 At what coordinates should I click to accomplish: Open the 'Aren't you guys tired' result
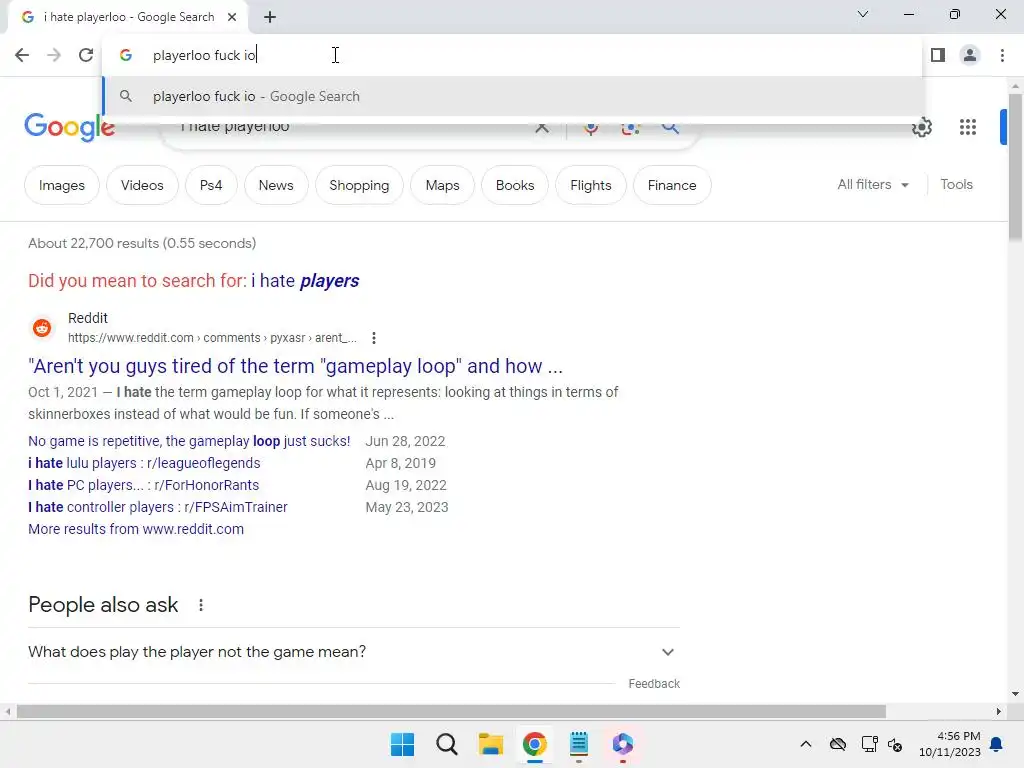pyautogui.click(x=295, y=366)
